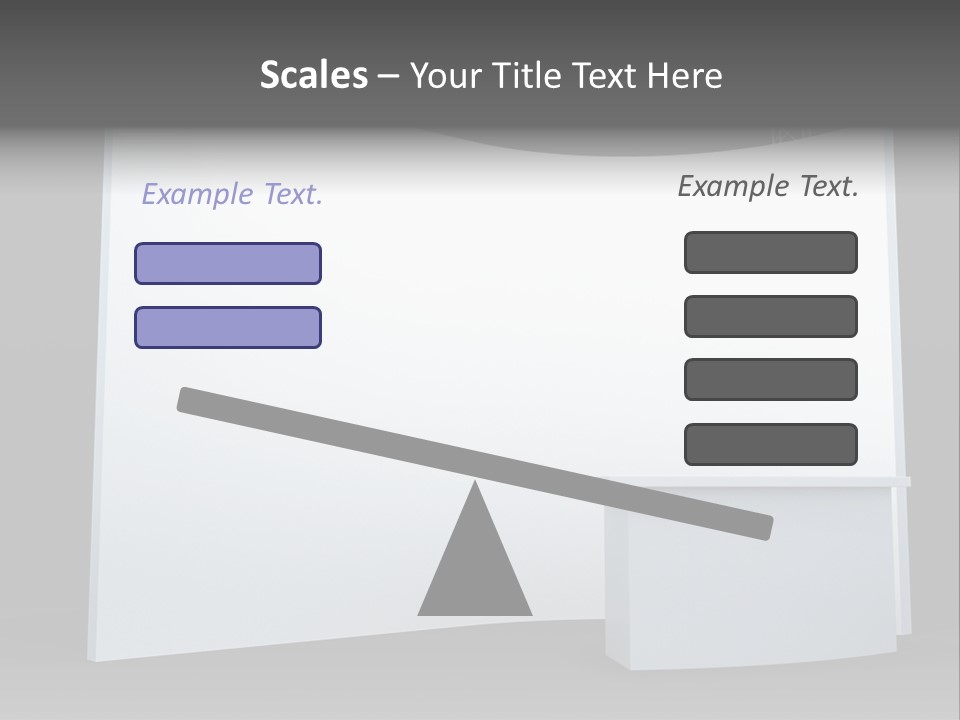Select the purple "Example Text." label
This screenshot has height=720, width=960.
click(232, 194)
